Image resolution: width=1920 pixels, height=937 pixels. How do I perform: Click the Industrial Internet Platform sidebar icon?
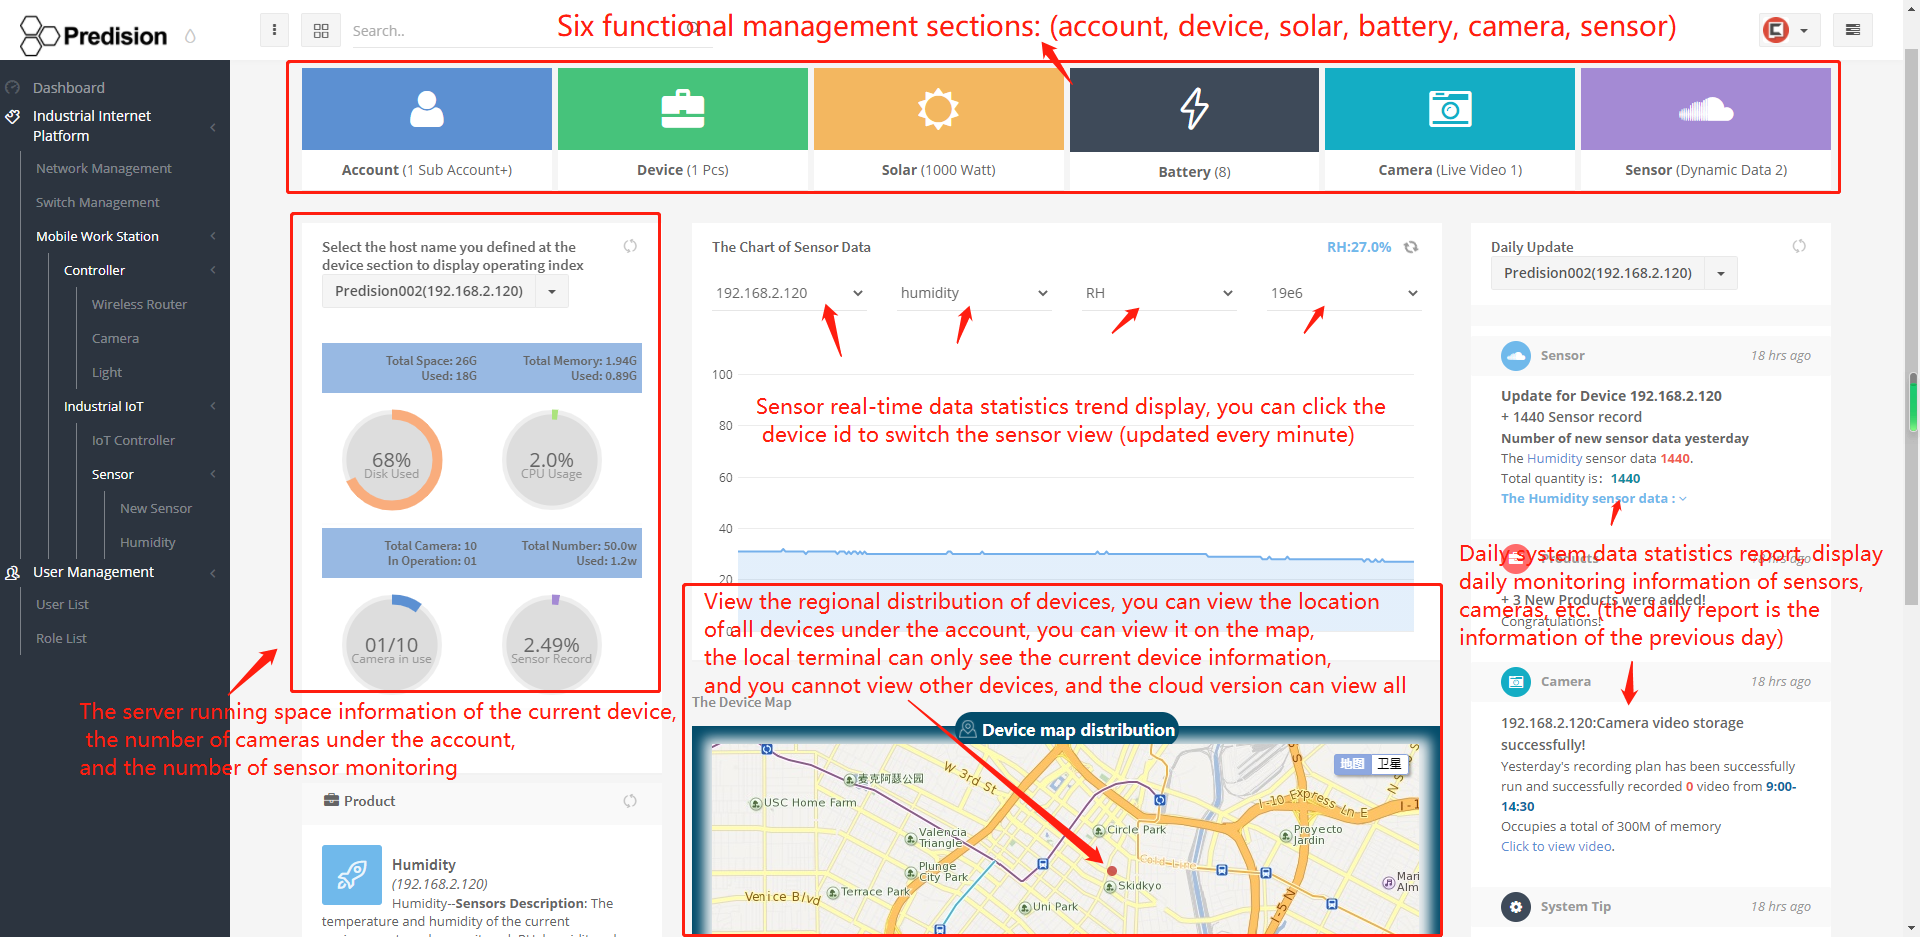point(13,116)
